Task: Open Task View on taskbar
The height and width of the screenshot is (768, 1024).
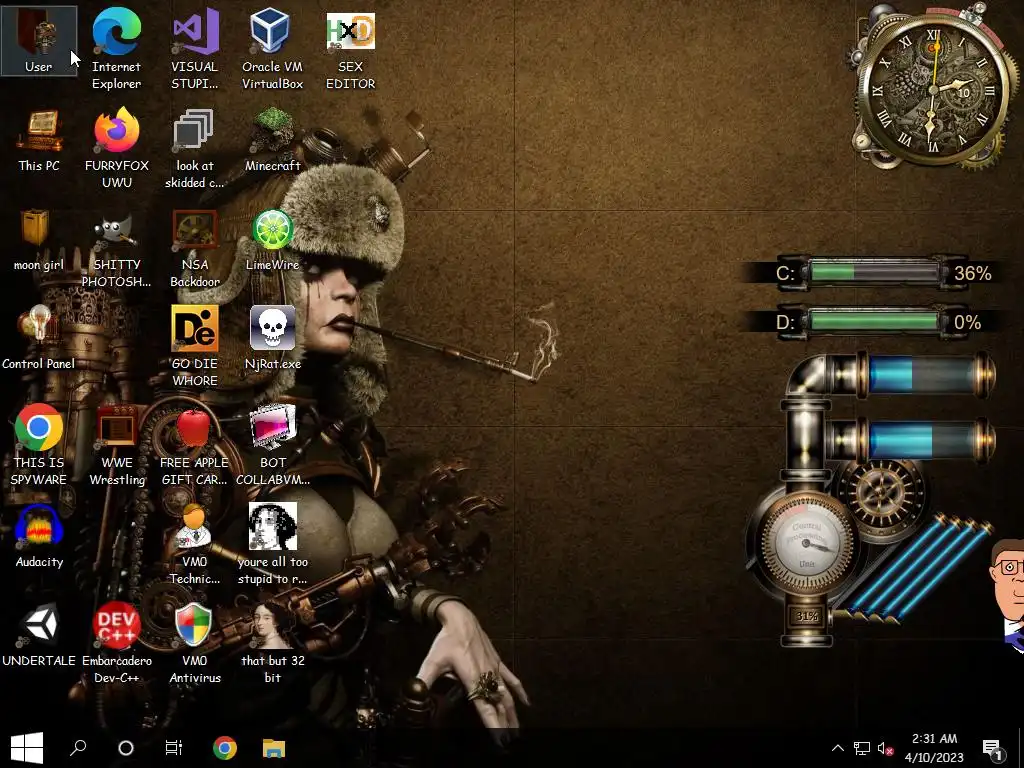Action: click(174, 748)
